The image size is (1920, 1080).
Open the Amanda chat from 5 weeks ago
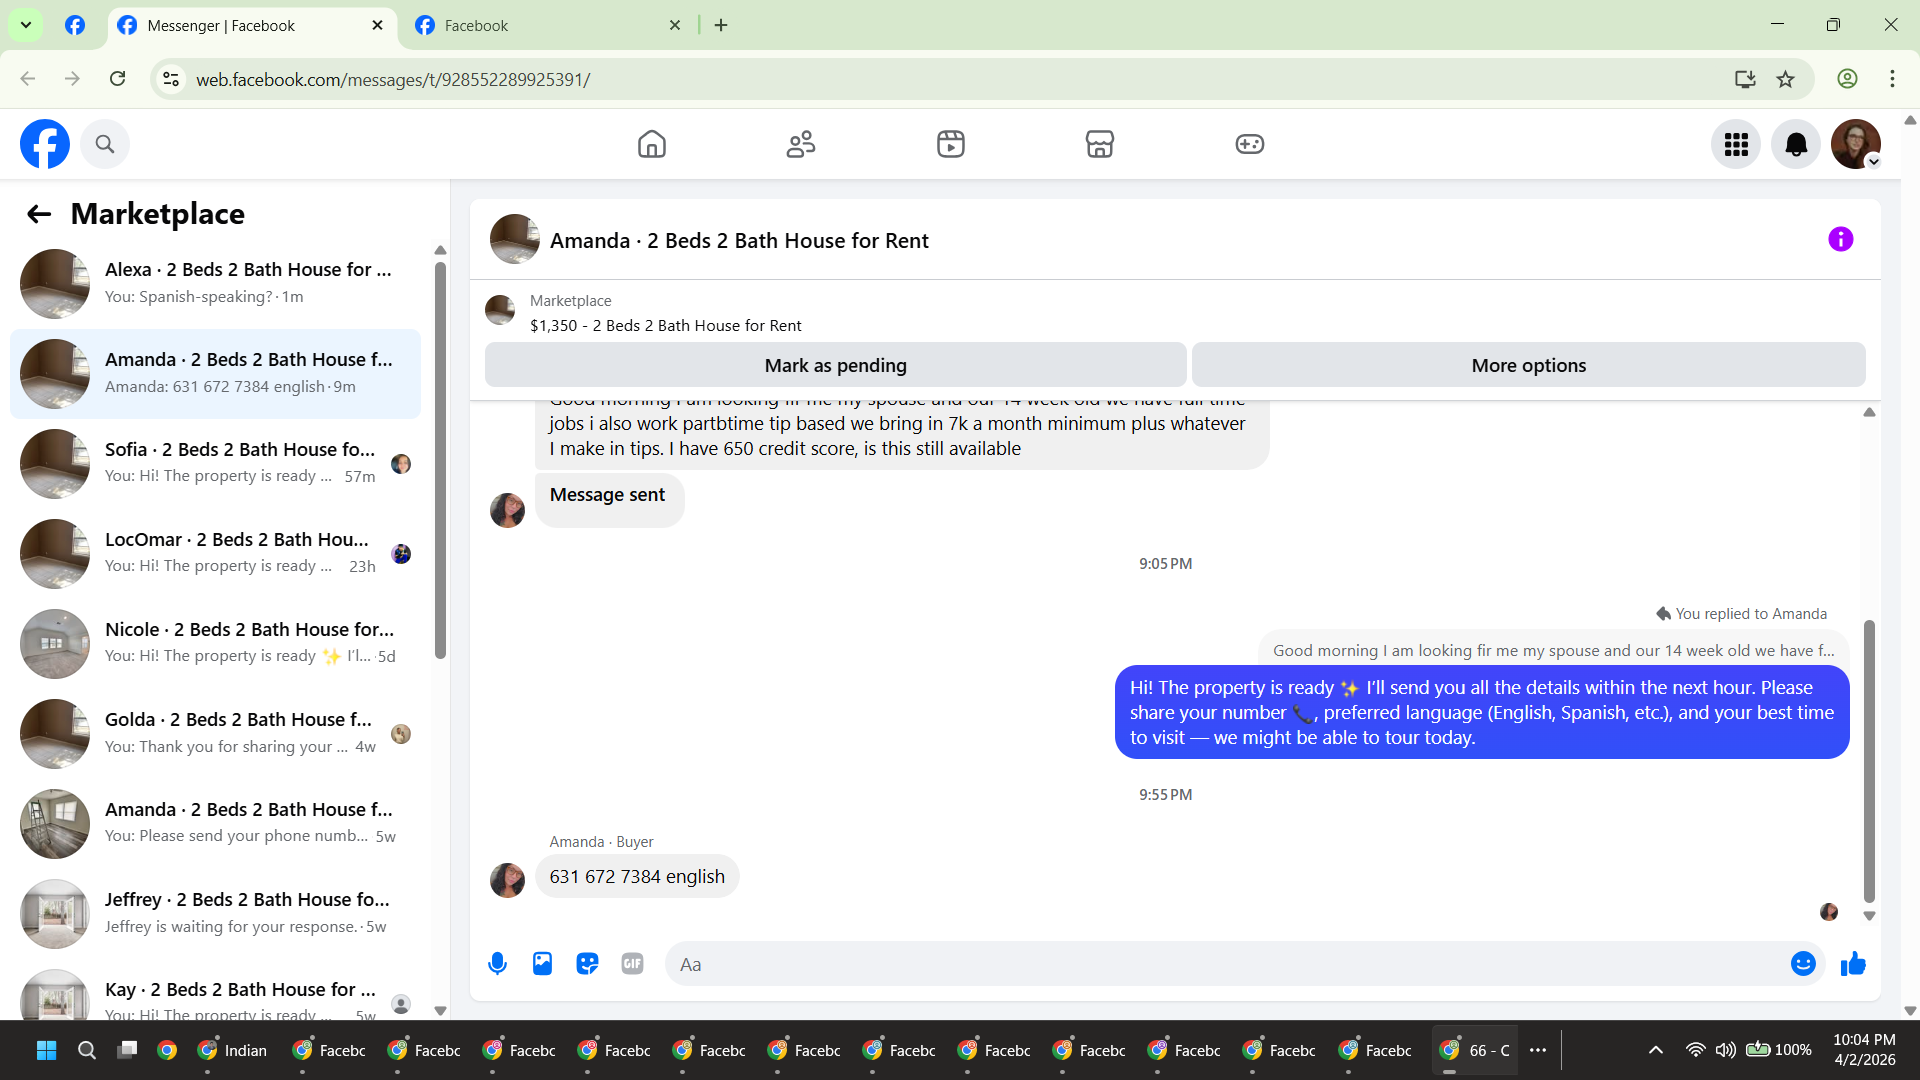[215, 824]
